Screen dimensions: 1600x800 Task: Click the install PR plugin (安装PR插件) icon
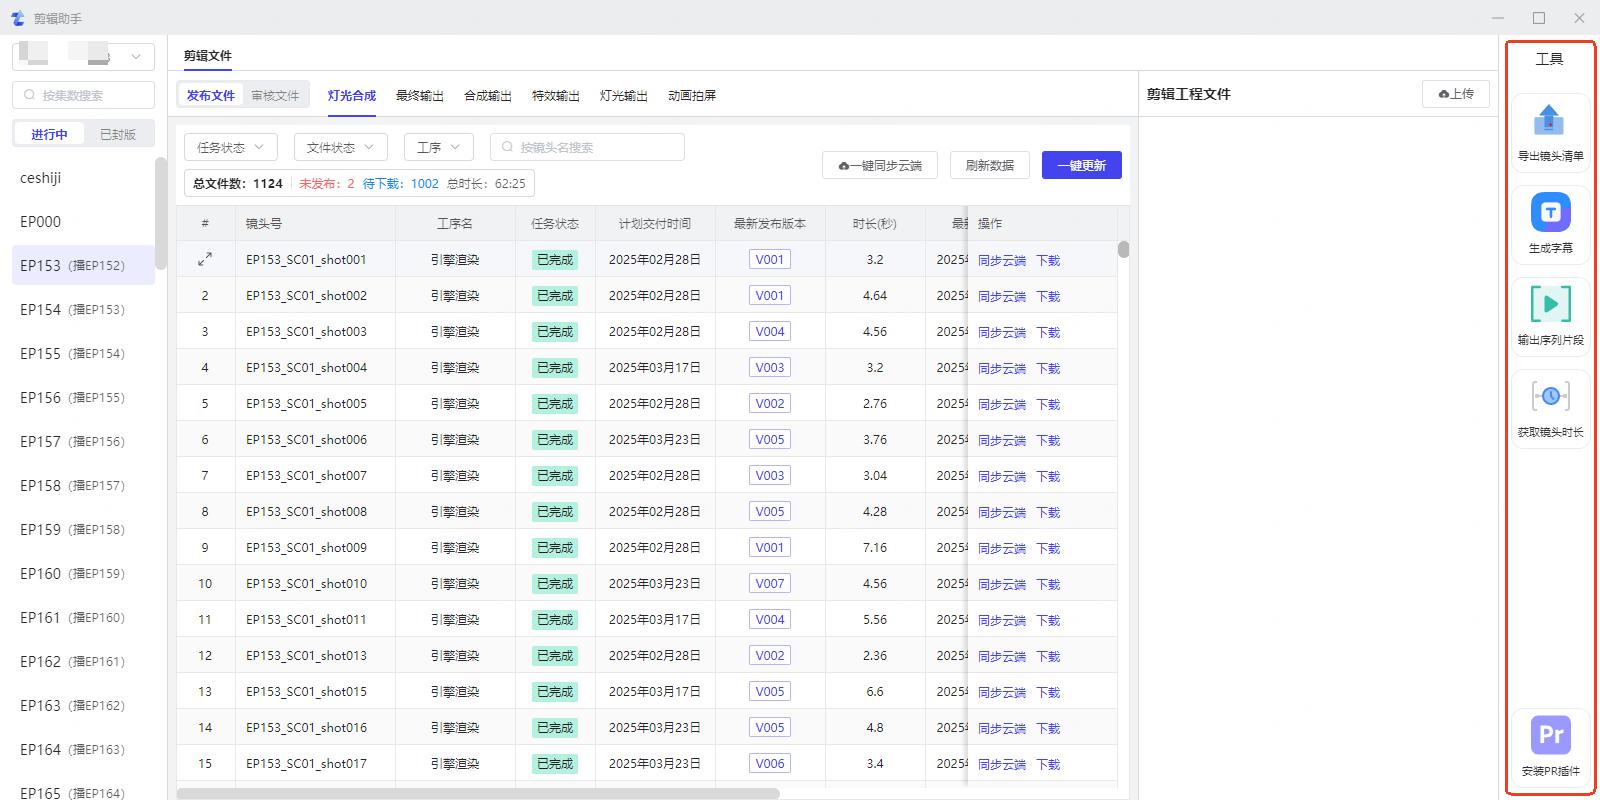click(x=1550, y=736)
